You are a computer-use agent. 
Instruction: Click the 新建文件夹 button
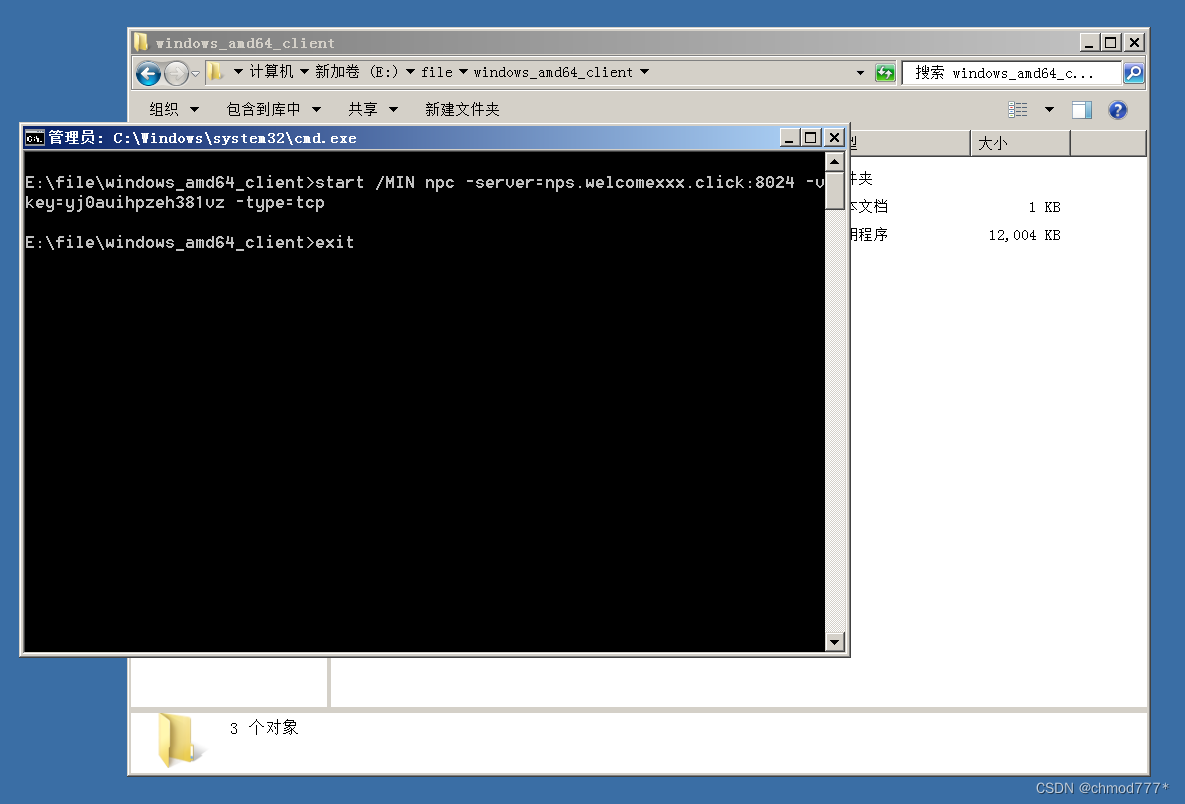(x=462, y=109)
